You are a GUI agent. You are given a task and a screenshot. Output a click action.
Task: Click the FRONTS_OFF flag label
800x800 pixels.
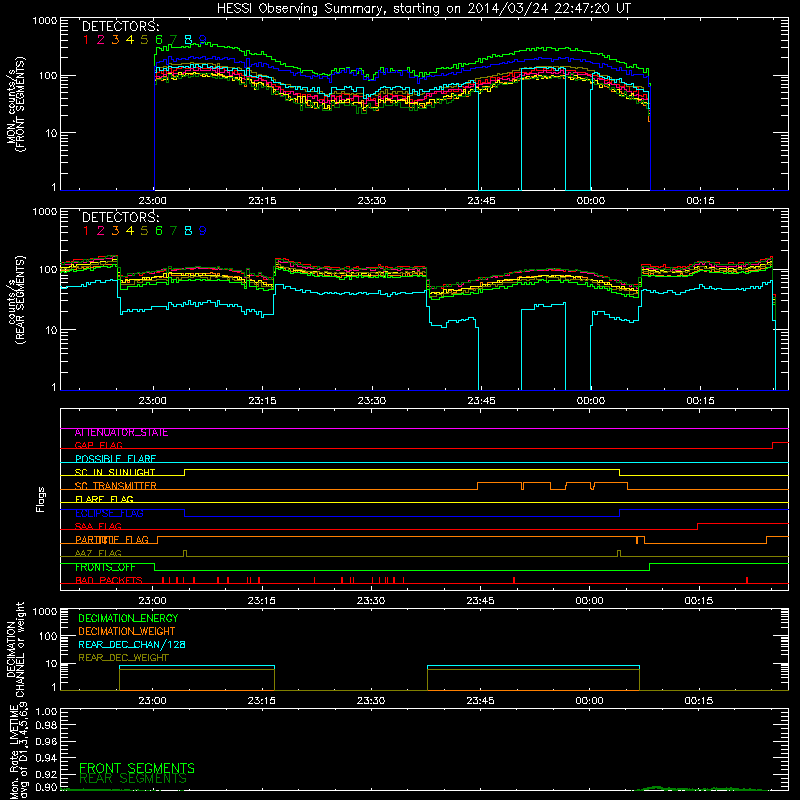click(x=105, y=567)
